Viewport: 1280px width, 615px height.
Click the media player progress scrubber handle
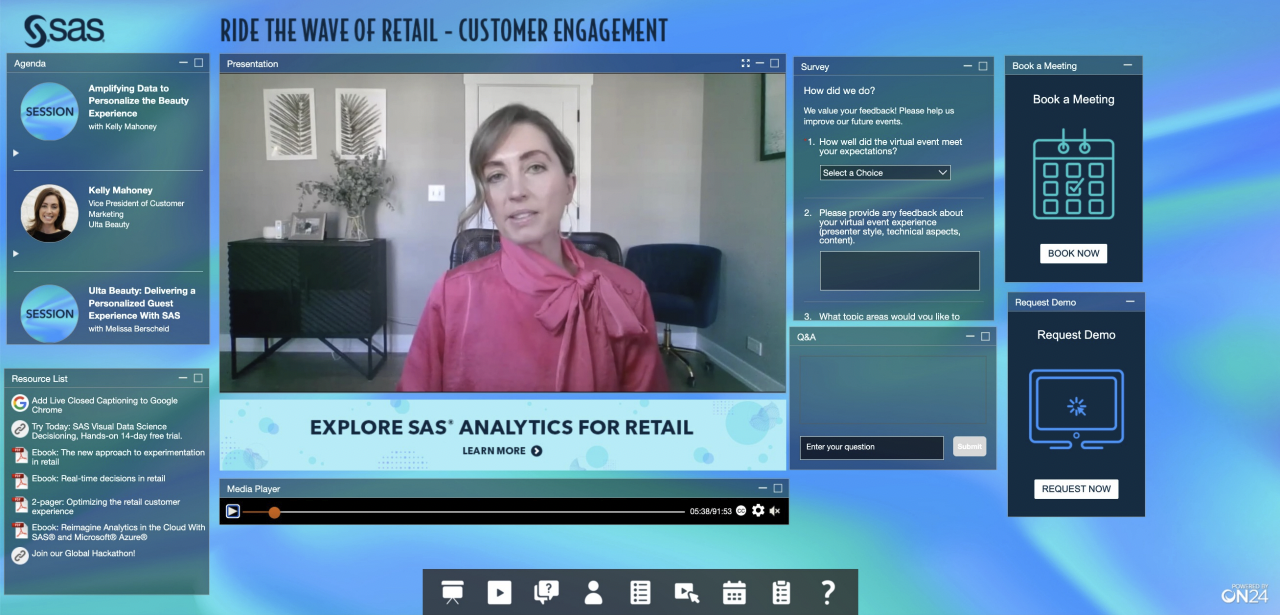(274, 512)
